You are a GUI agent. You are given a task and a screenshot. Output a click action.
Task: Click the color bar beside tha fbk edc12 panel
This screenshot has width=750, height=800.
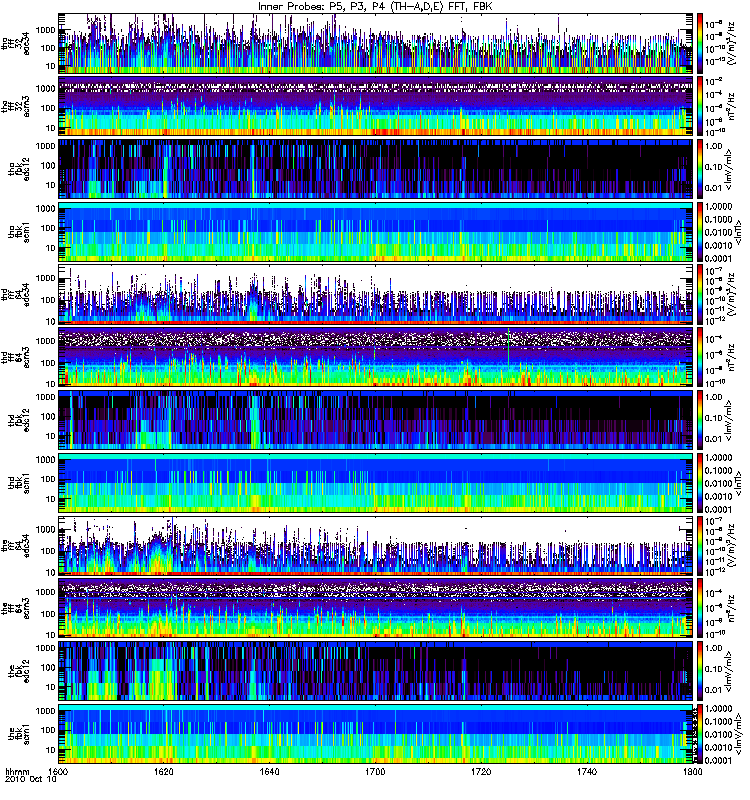pyautogui.click(x=699, y=169)
